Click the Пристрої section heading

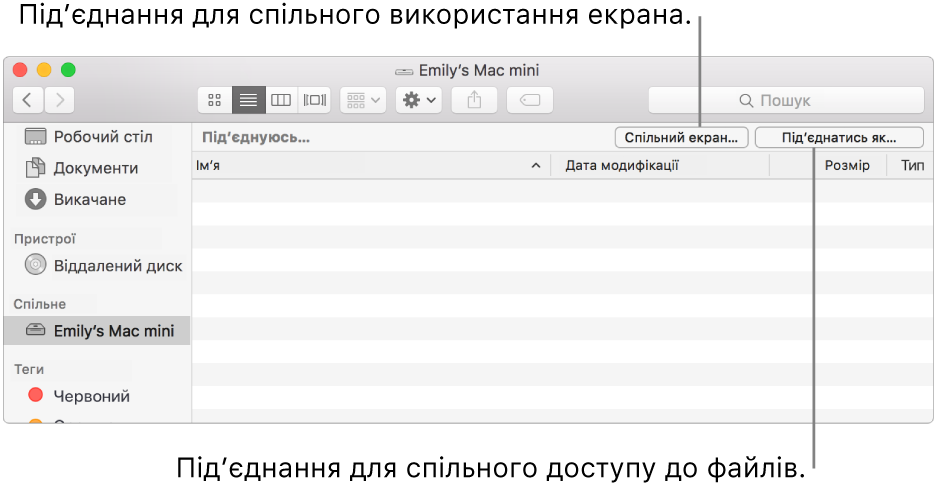pos(45,239)
